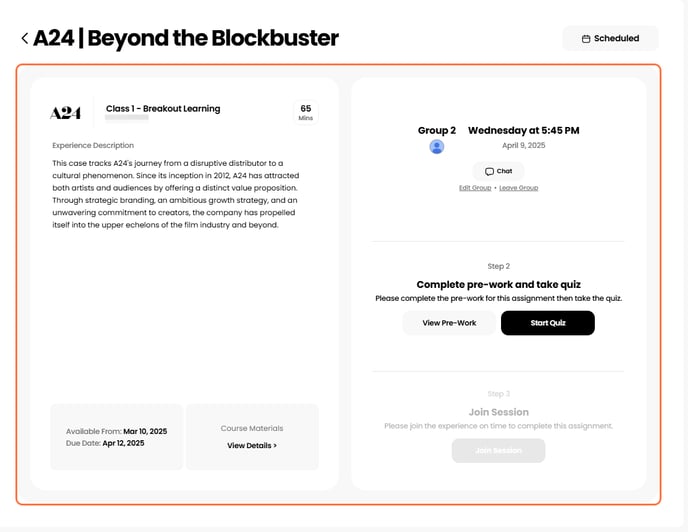Click the A24 | Beyond the Blockbuster heading
Viewport: 688px width, 532px height.
pyautogui.click(x=186, y=39)
